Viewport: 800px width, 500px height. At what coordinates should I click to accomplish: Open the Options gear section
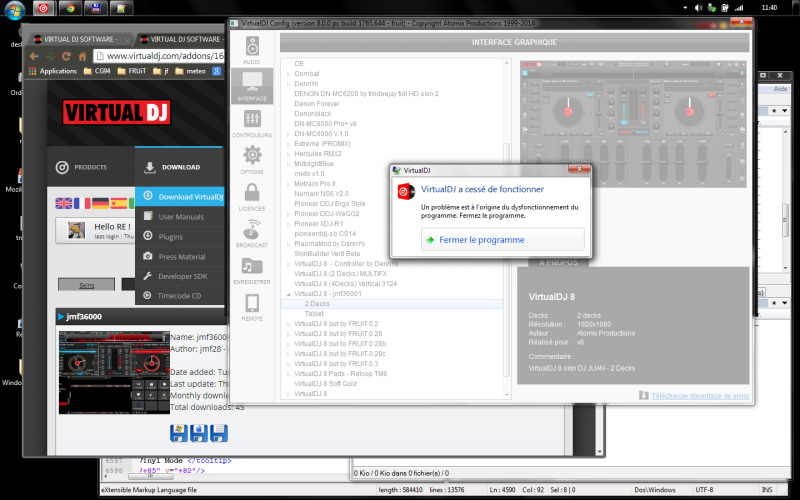pos(252,159)
